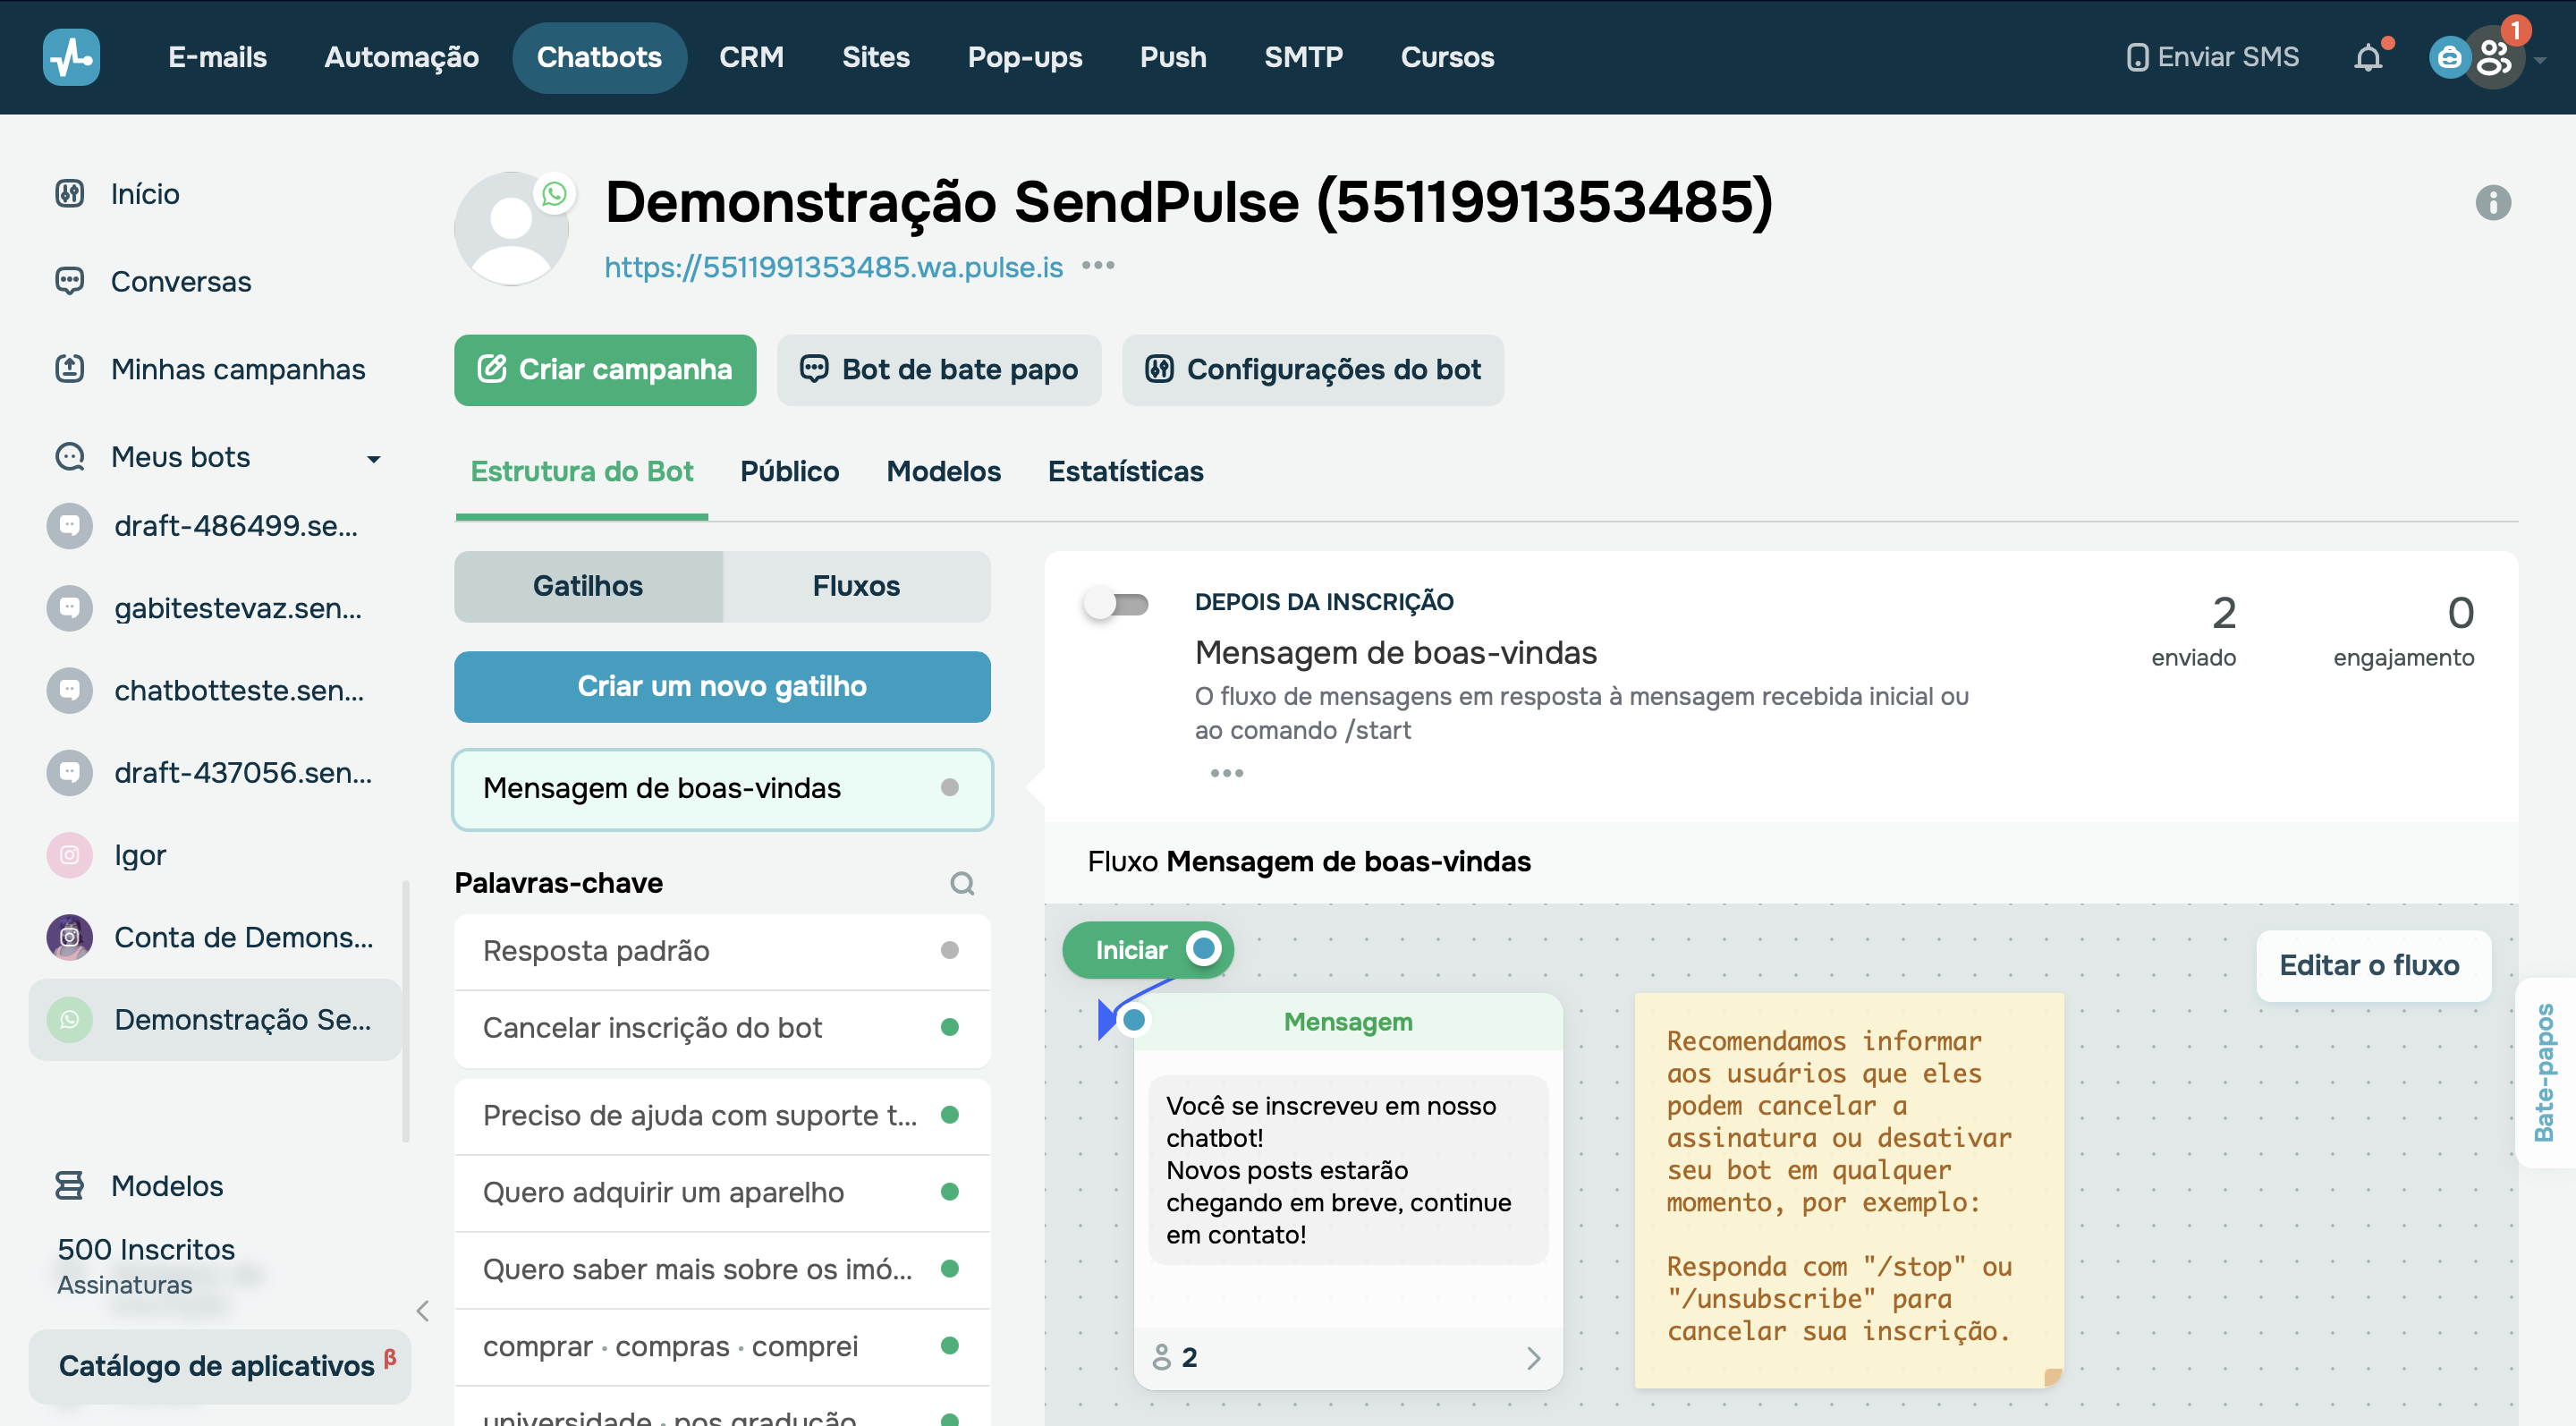Open the notifications bell
Viewport: 2576px width, 1426px height.
click(2368, 58)
